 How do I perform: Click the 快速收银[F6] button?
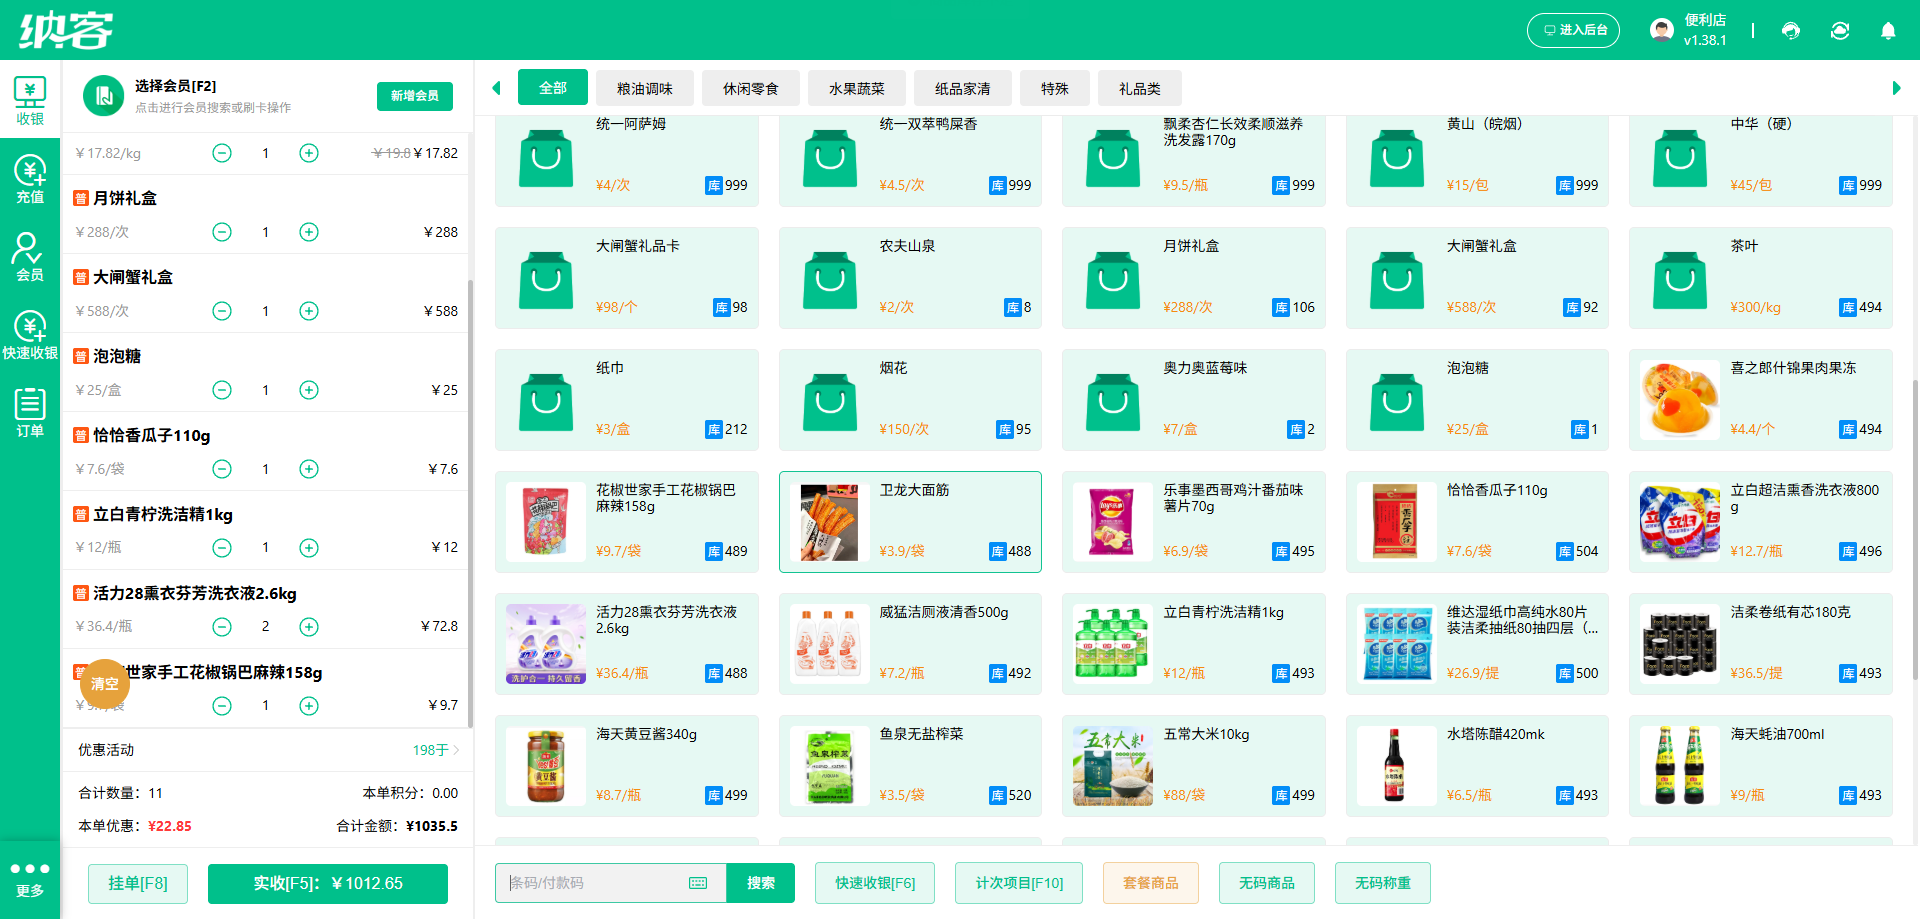(x=875, y=883)
